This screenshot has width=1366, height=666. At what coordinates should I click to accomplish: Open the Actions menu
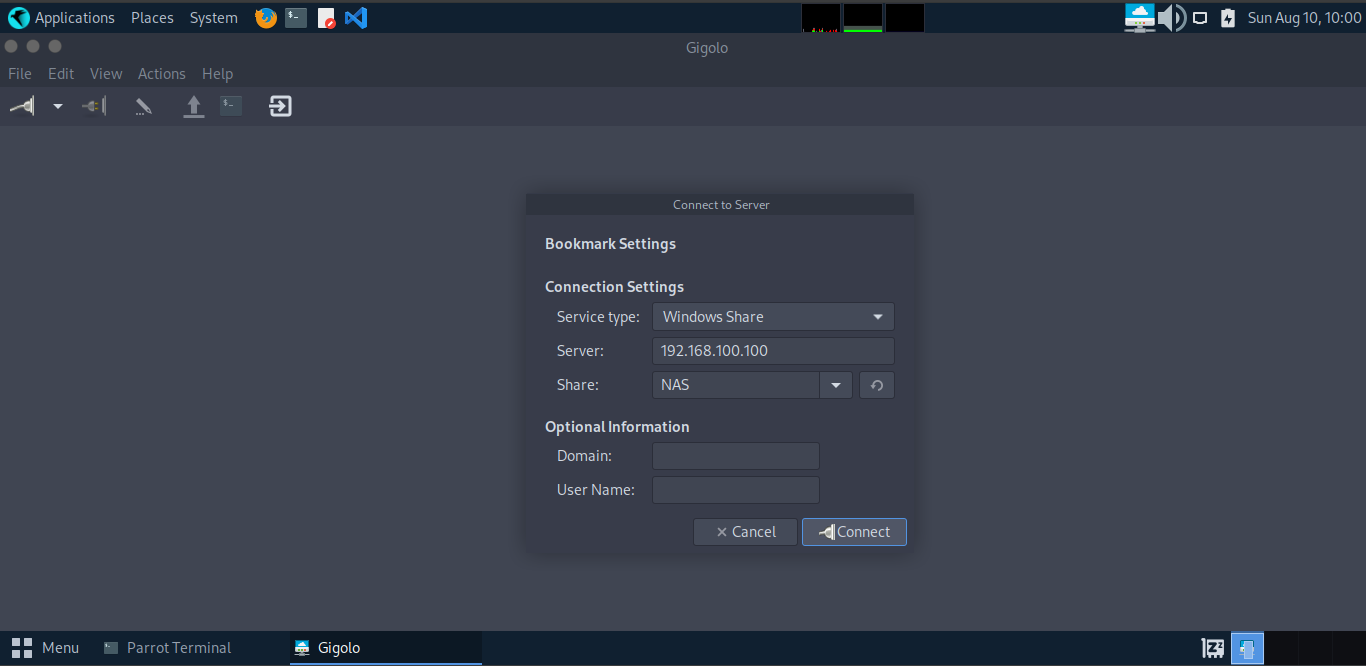[x=161, y=73]
